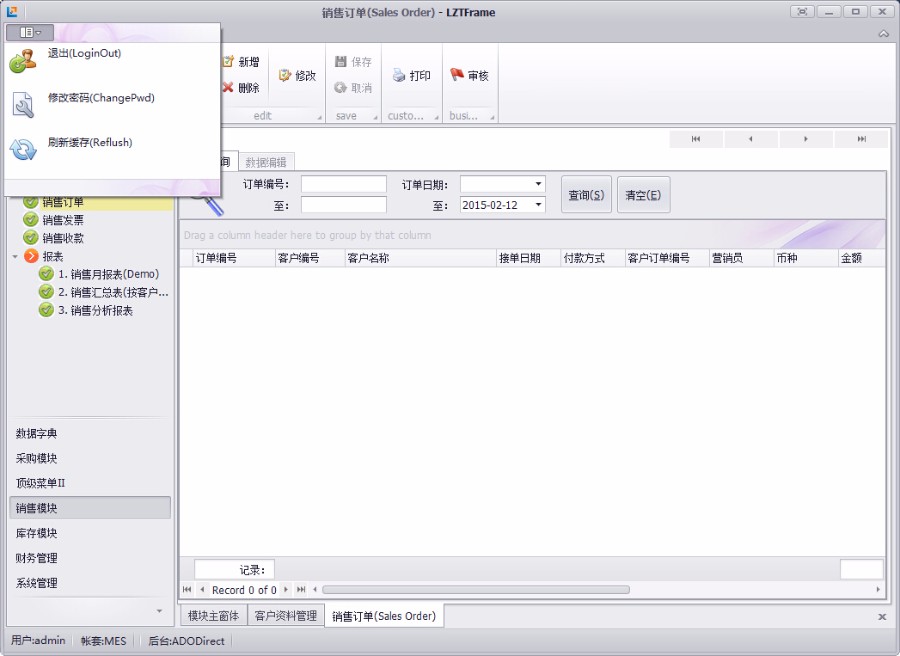Screen dimensions: 900x656
Task: Expand the save group dialog launcher
Action: coord(375,118)
